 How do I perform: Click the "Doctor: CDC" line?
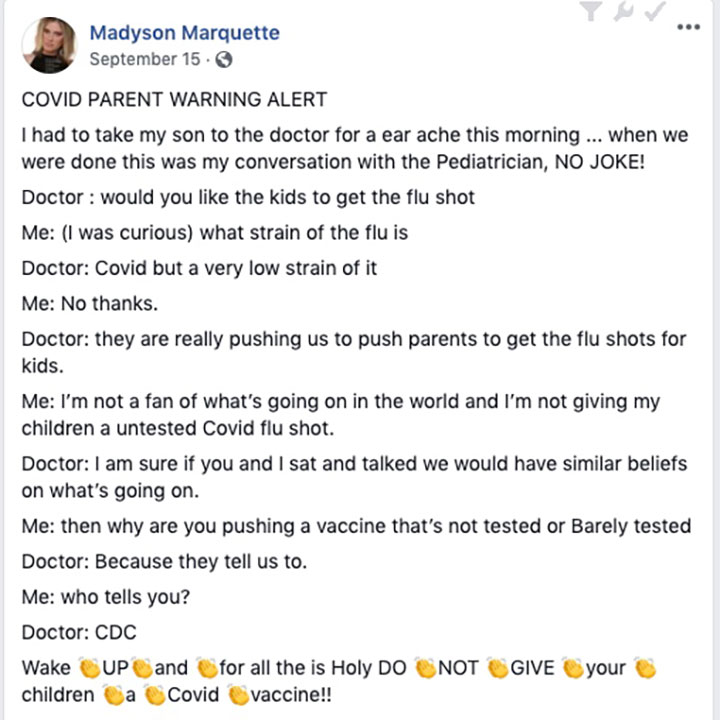click(x=79, y=632)
